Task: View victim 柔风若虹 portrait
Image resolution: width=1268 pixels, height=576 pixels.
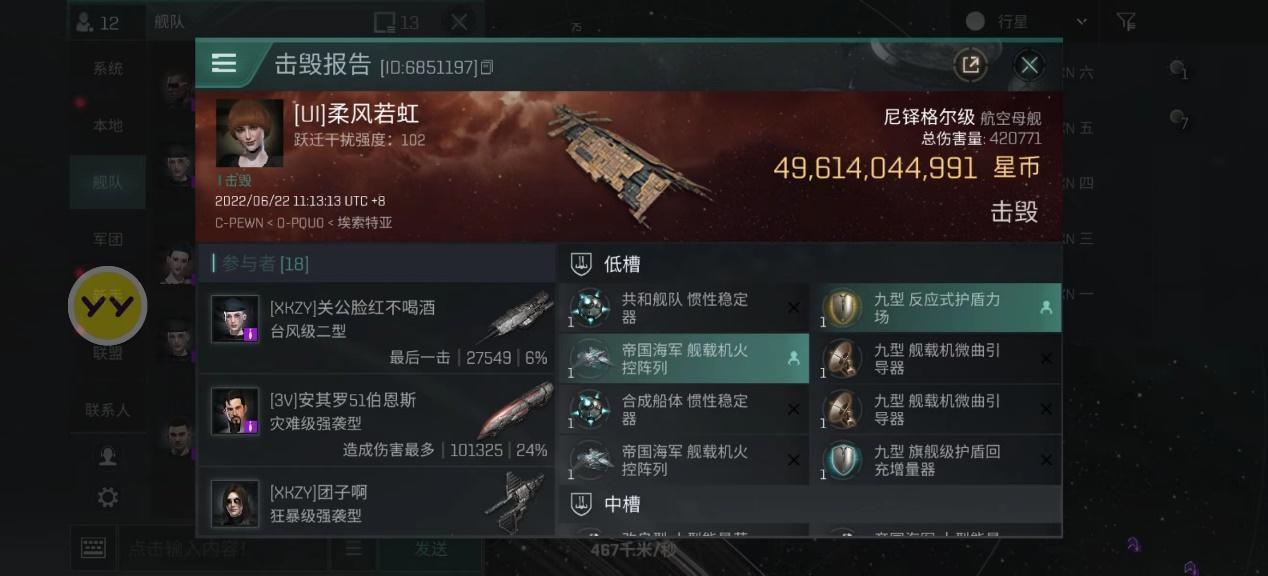Action: pos(249,133)
